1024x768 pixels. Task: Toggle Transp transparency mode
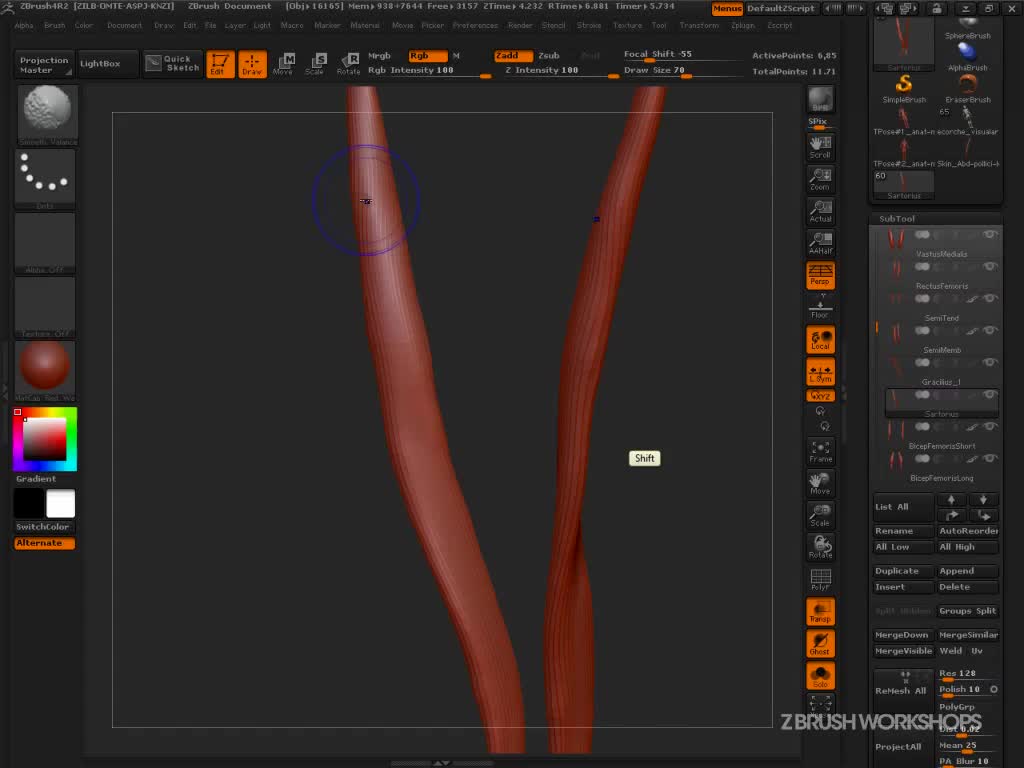tap(820, 611)
